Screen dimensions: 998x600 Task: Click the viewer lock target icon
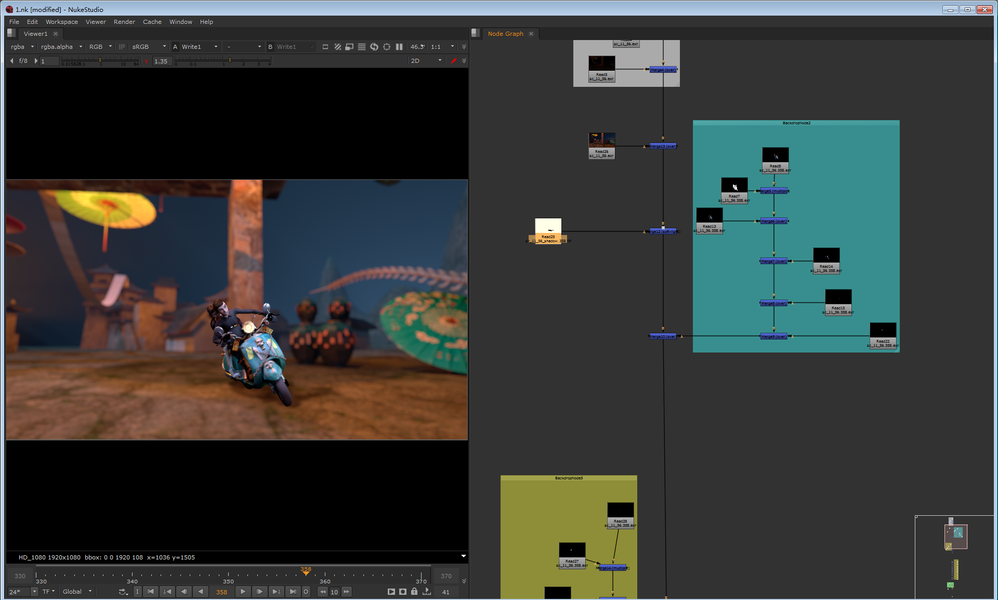pos(386,46)
